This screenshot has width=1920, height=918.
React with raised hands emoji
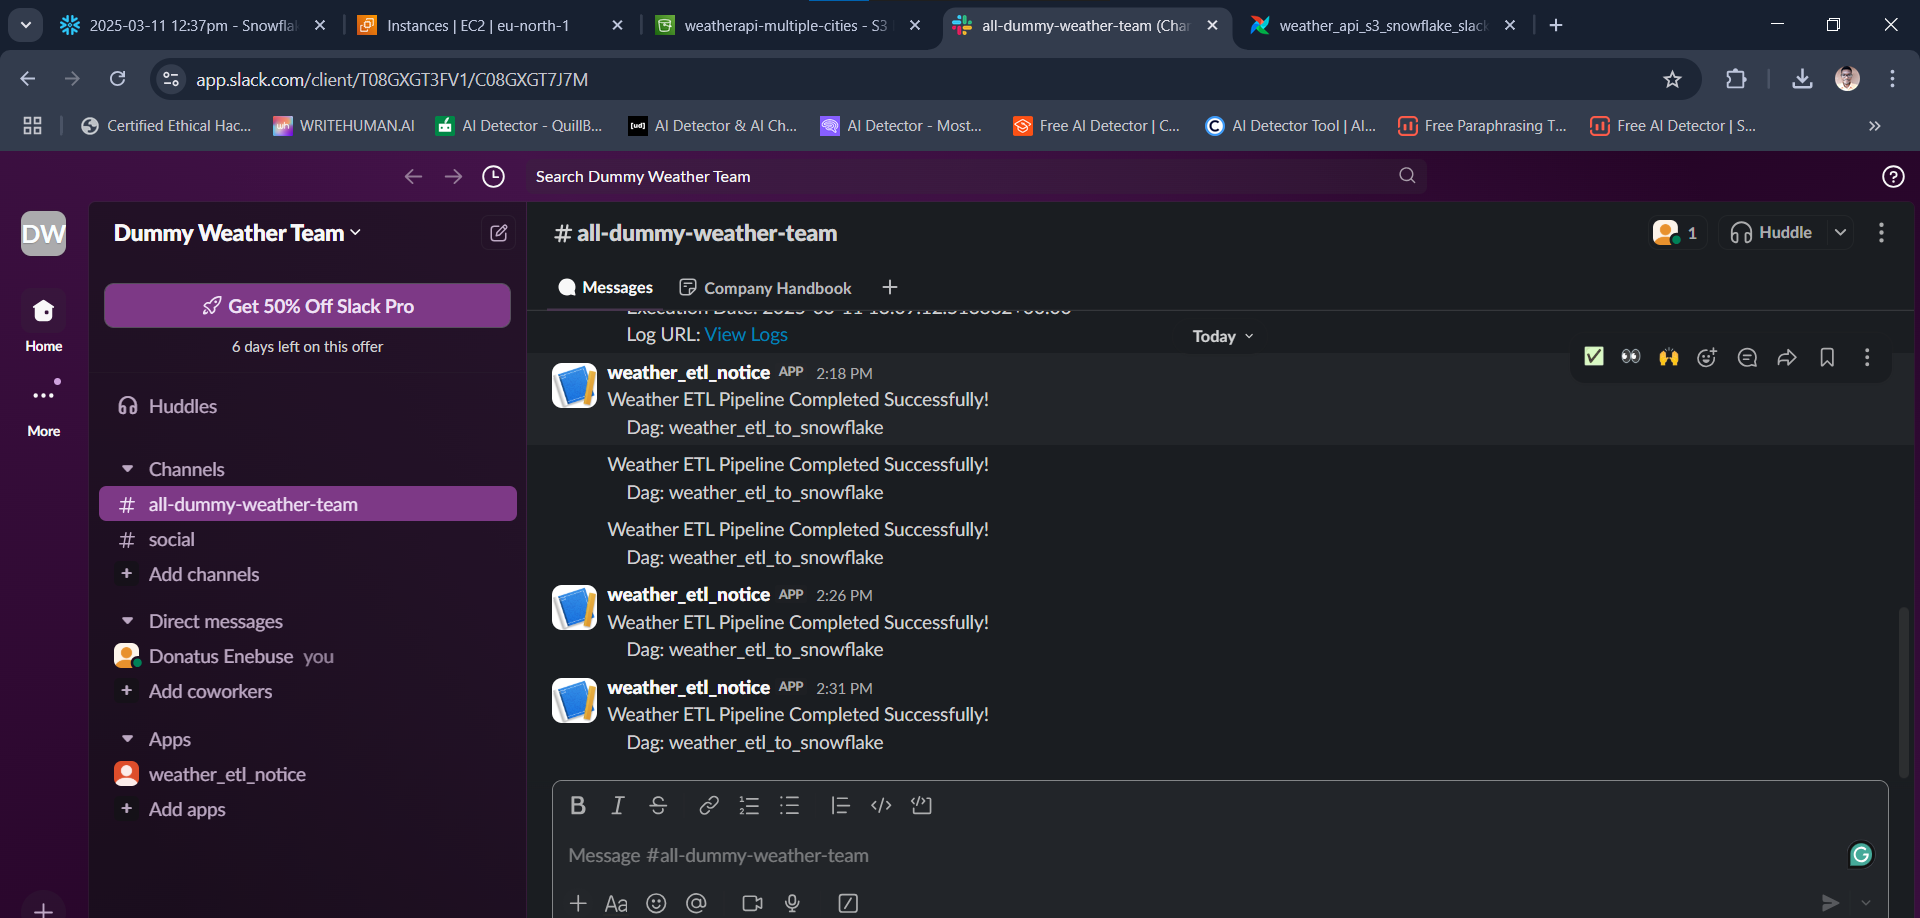click(1669, 357)
